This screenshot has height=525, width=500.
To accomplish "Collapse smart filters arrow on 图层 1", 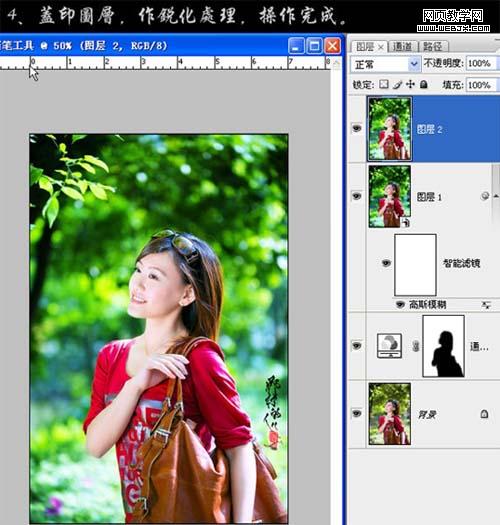I will [496, 196].
